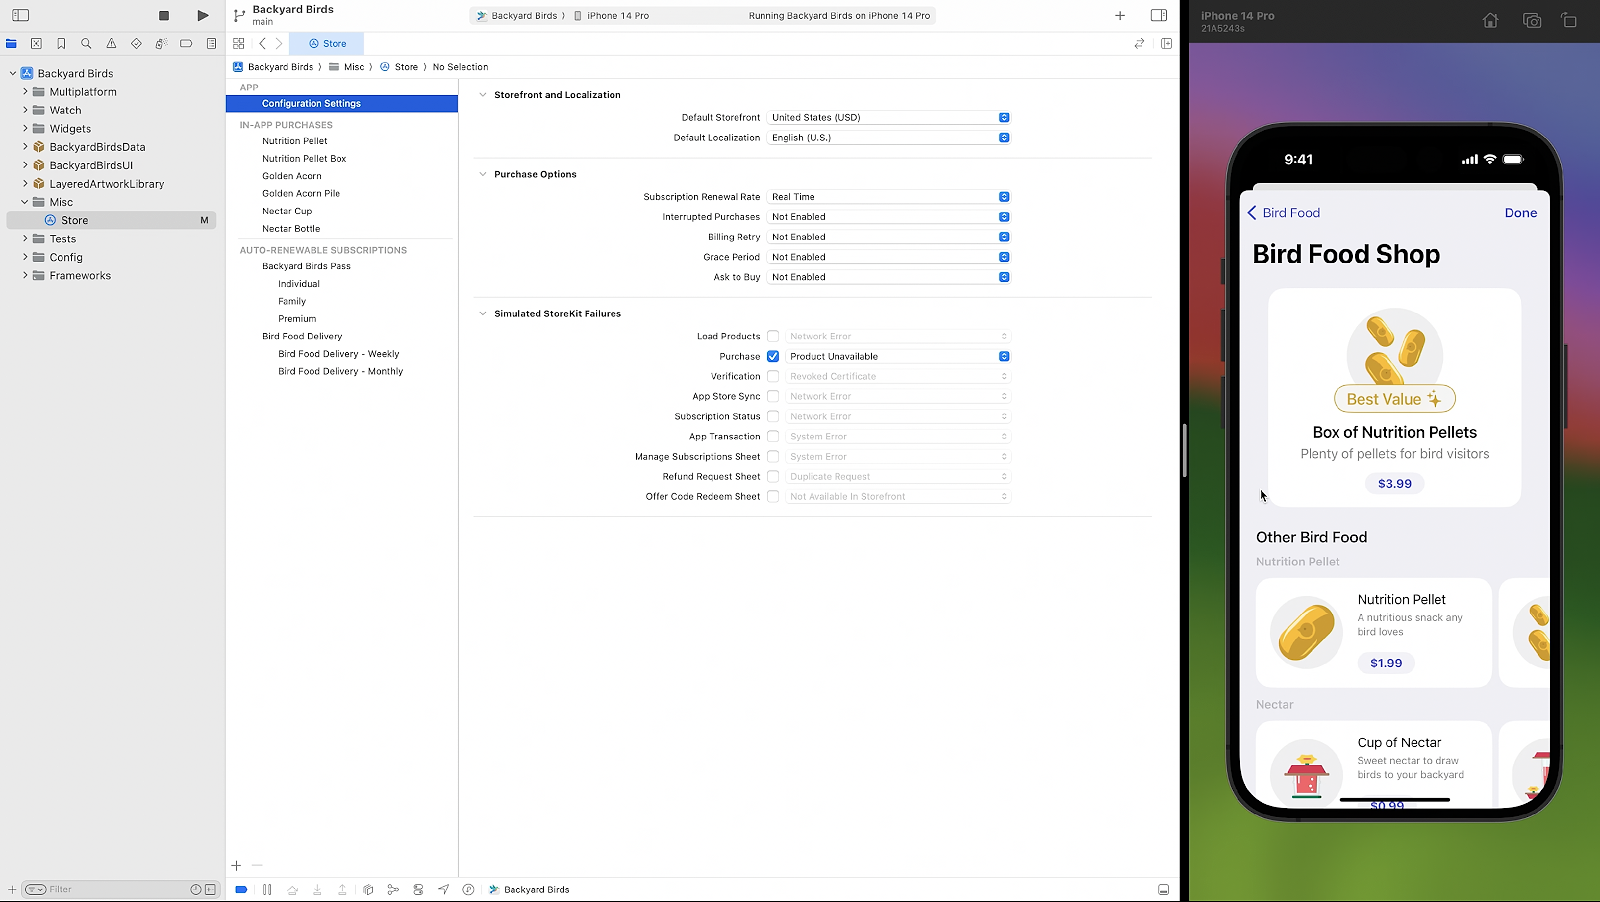Enable Offer Code Redeem Sheet checkbox

[773, 496]
